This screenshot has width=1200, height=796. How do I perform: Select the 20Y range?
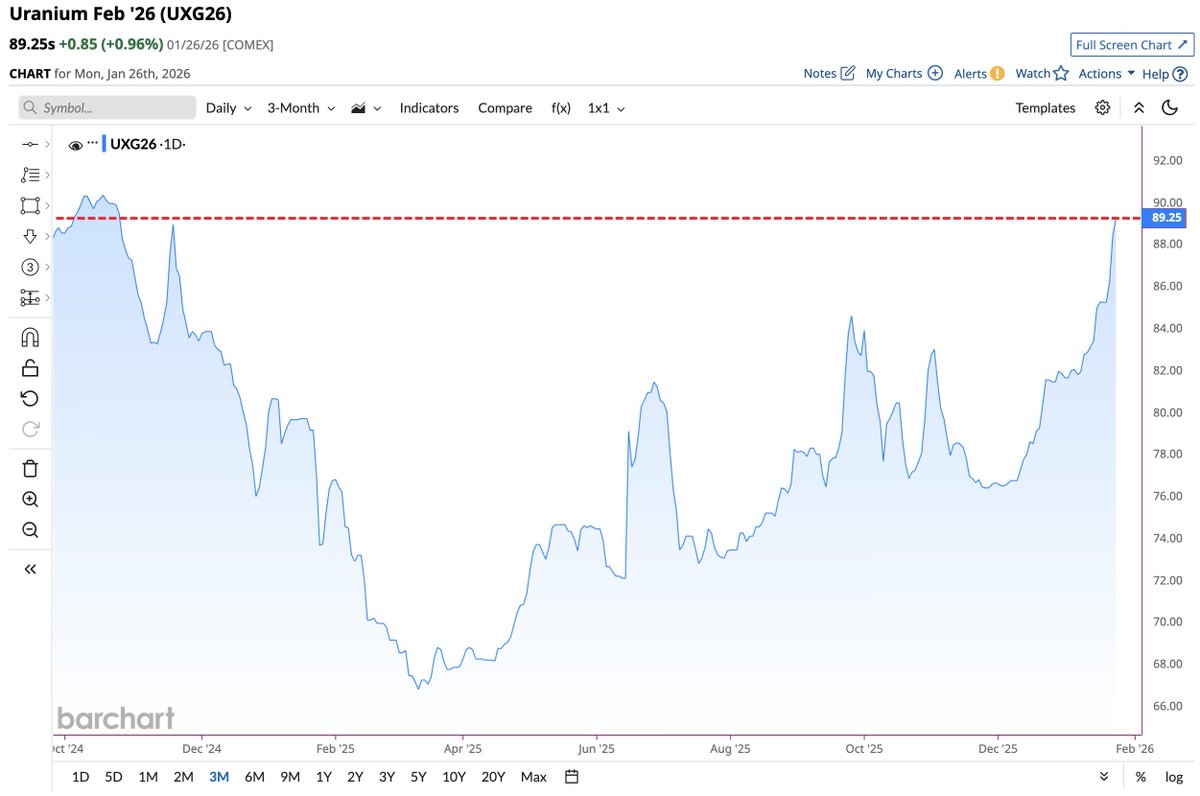tap(493, 777)
